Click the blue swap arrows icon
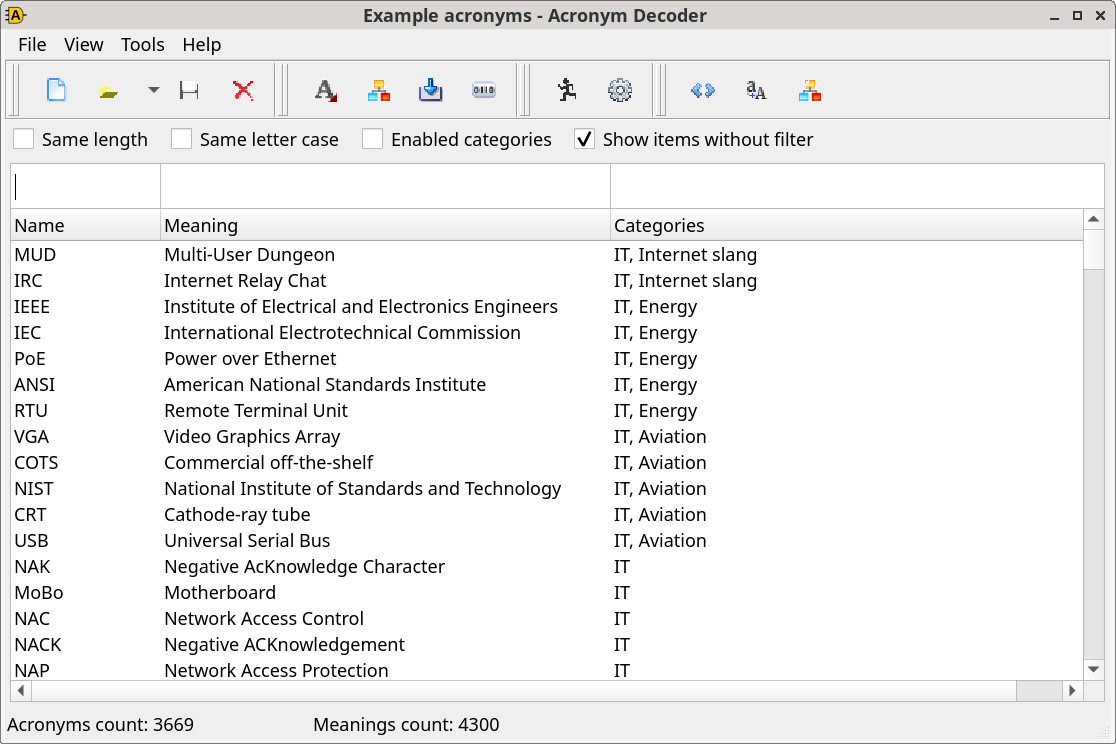The image size is (1116, 744). coord(702,90)
